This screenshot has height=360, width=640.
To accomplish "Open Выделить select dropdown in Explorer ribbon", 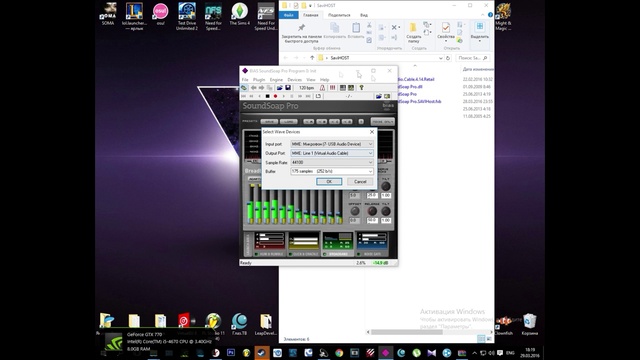I will pos(480,32).
